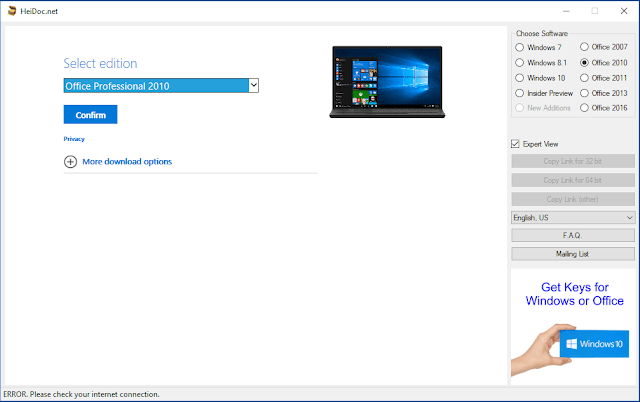Screen dimensions: 640x402
Task: Click the F.A.Q. button
Action: 573,235
